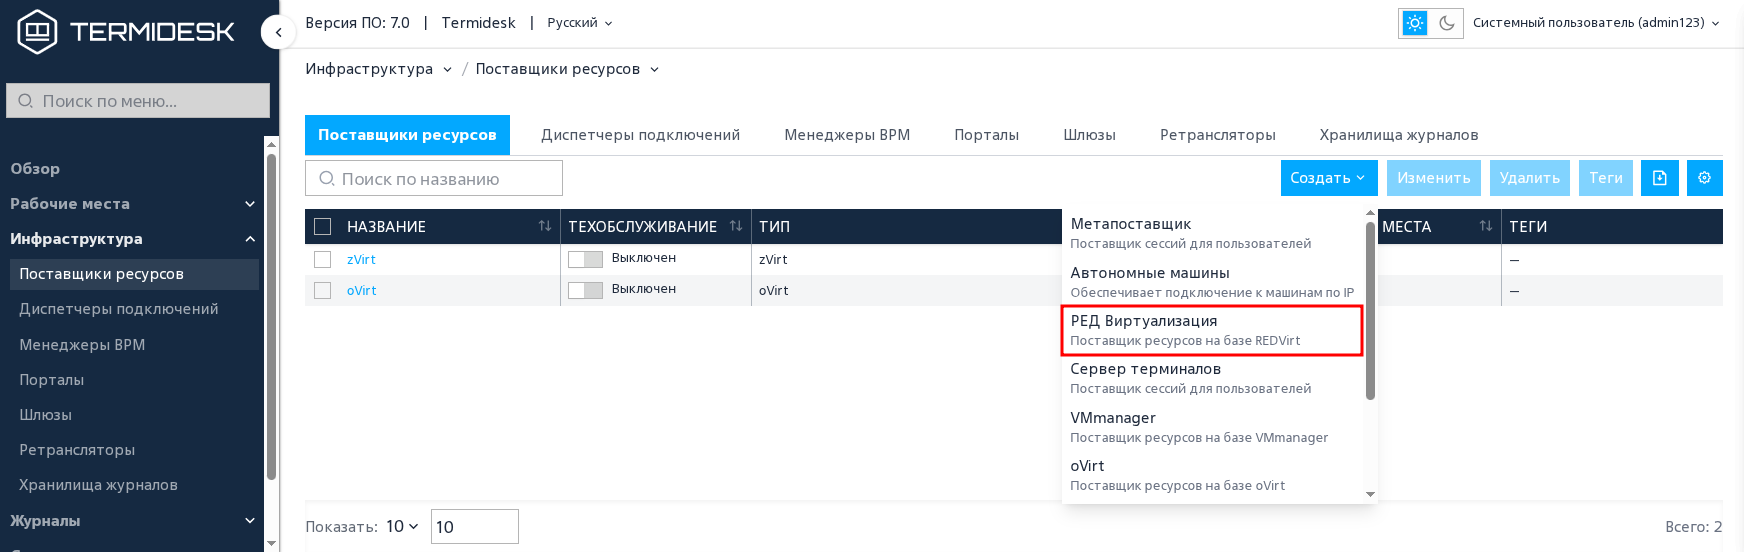This screenshot has width=1744, height=552.
Task: Click the Termidesk logo icon
Action: (38, 31)
